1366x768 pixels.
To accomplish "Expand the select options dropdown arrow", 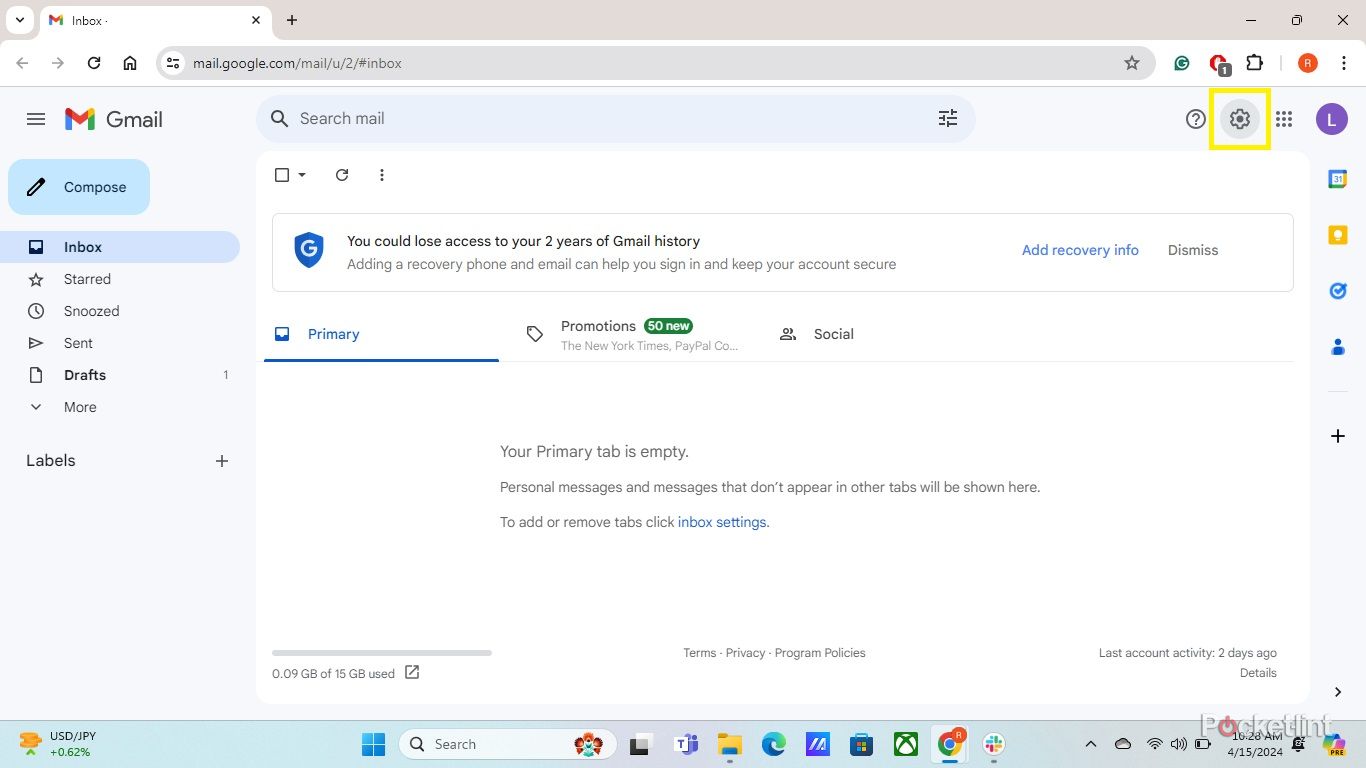I will 302,175.
